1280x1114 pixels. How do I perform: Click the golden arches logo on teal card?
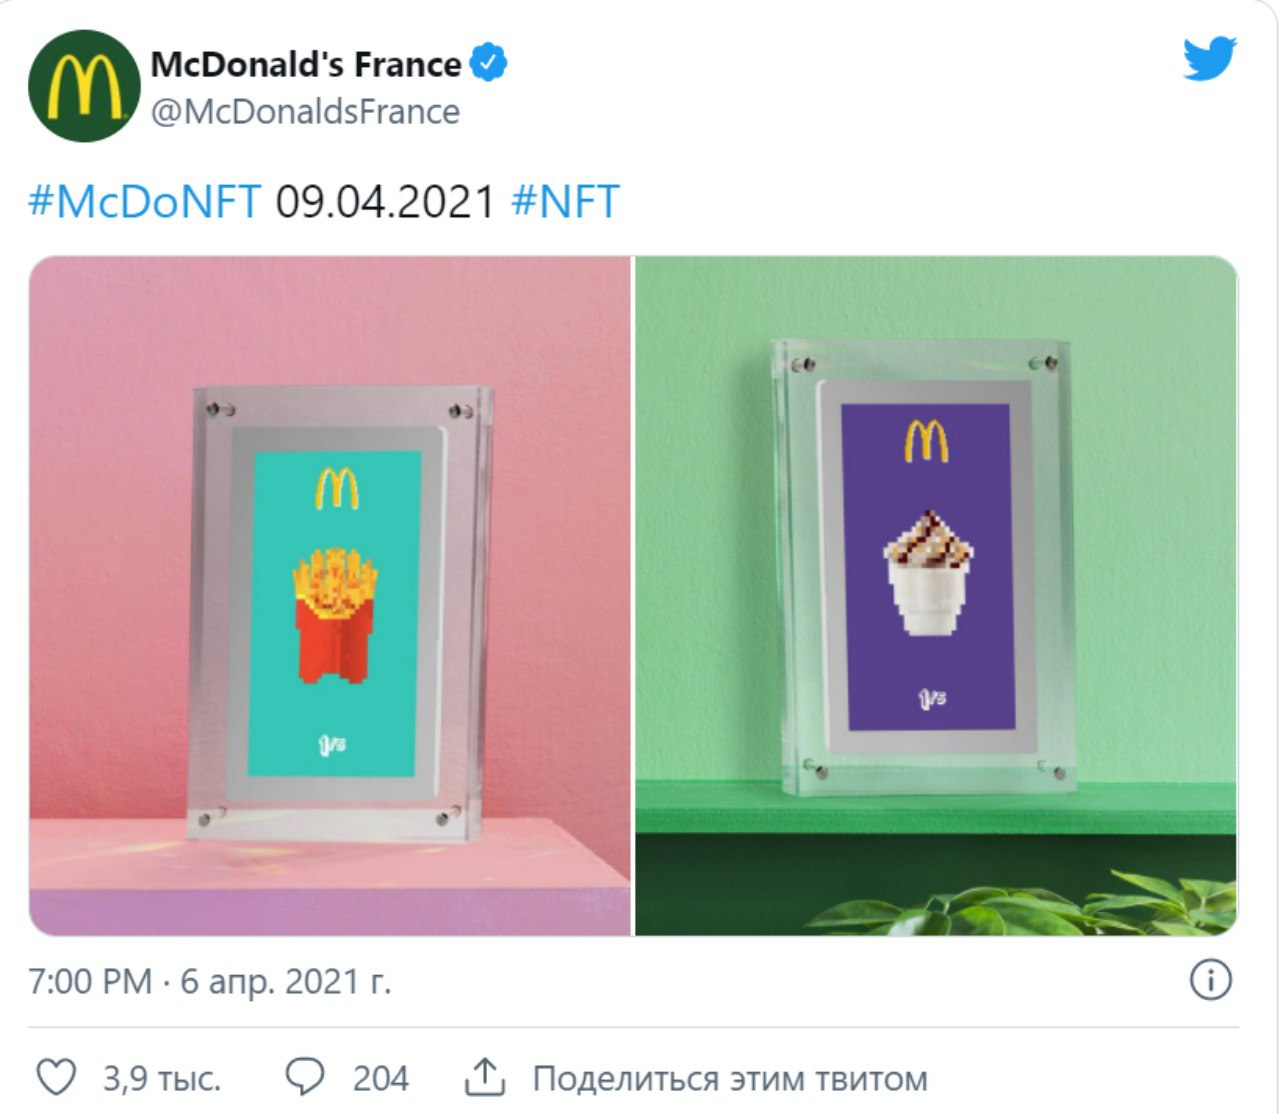pyautogui.click(x=336, y=489)
